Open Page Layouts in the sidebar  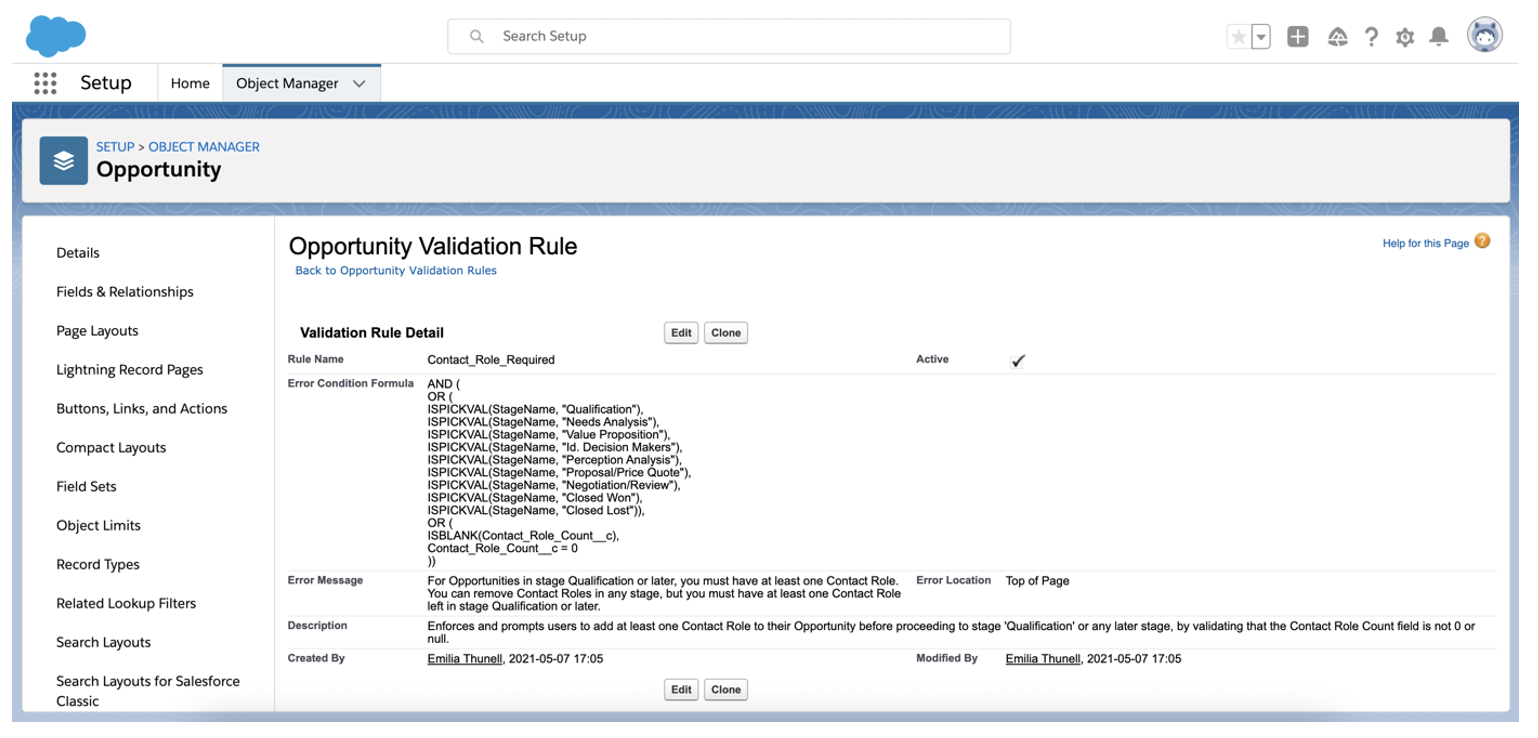(97, 331)
